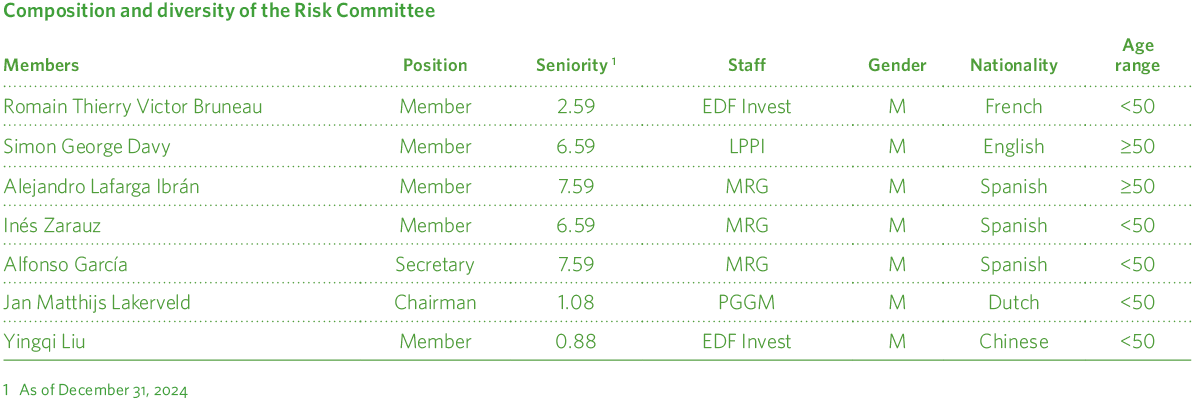The height and width of the screenshot is (401, 1195).
Task: Select Alfonso García in the members list
Action: (x=66, y=265)
